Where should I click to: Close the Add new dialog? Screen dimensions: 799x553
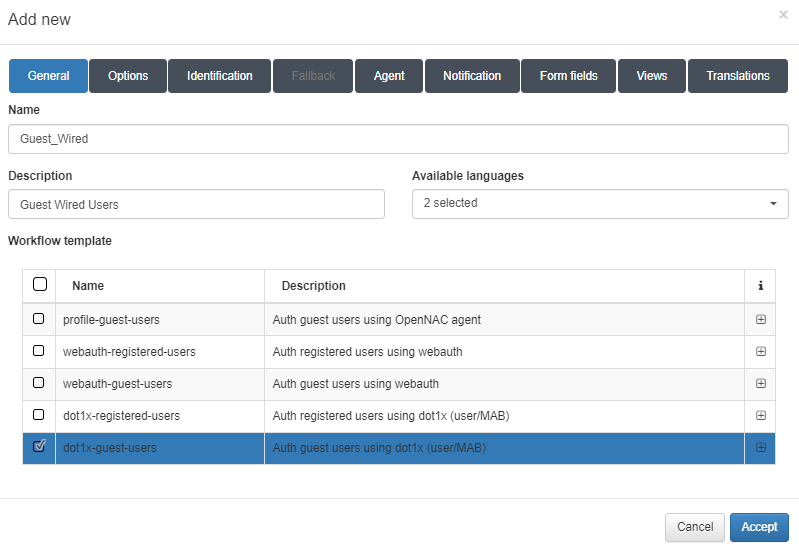(783, 15)
